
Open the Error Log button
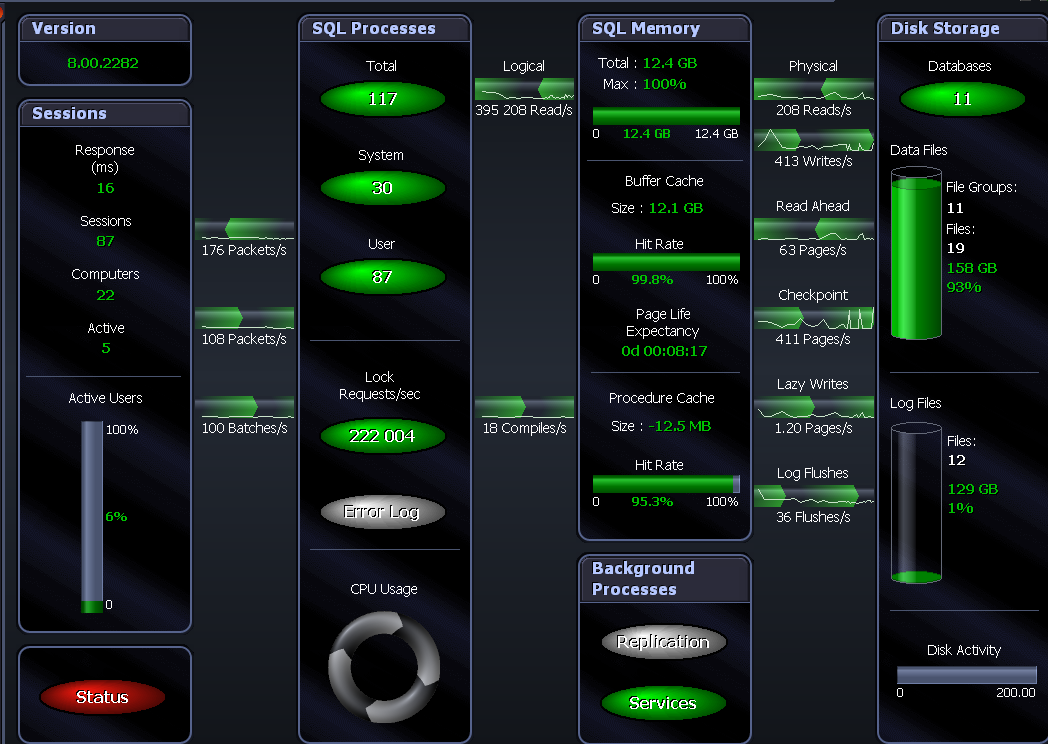(382, 512)
